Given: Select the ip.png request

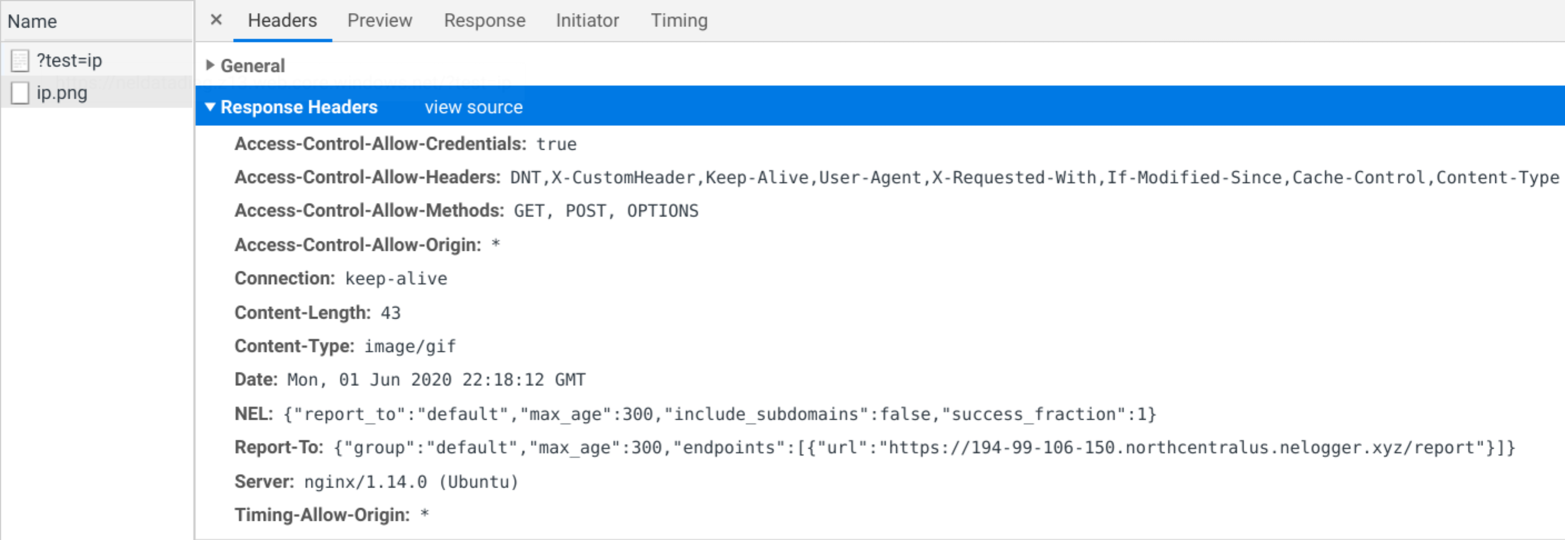Looking at the screenshot, I should click(62, 93).
